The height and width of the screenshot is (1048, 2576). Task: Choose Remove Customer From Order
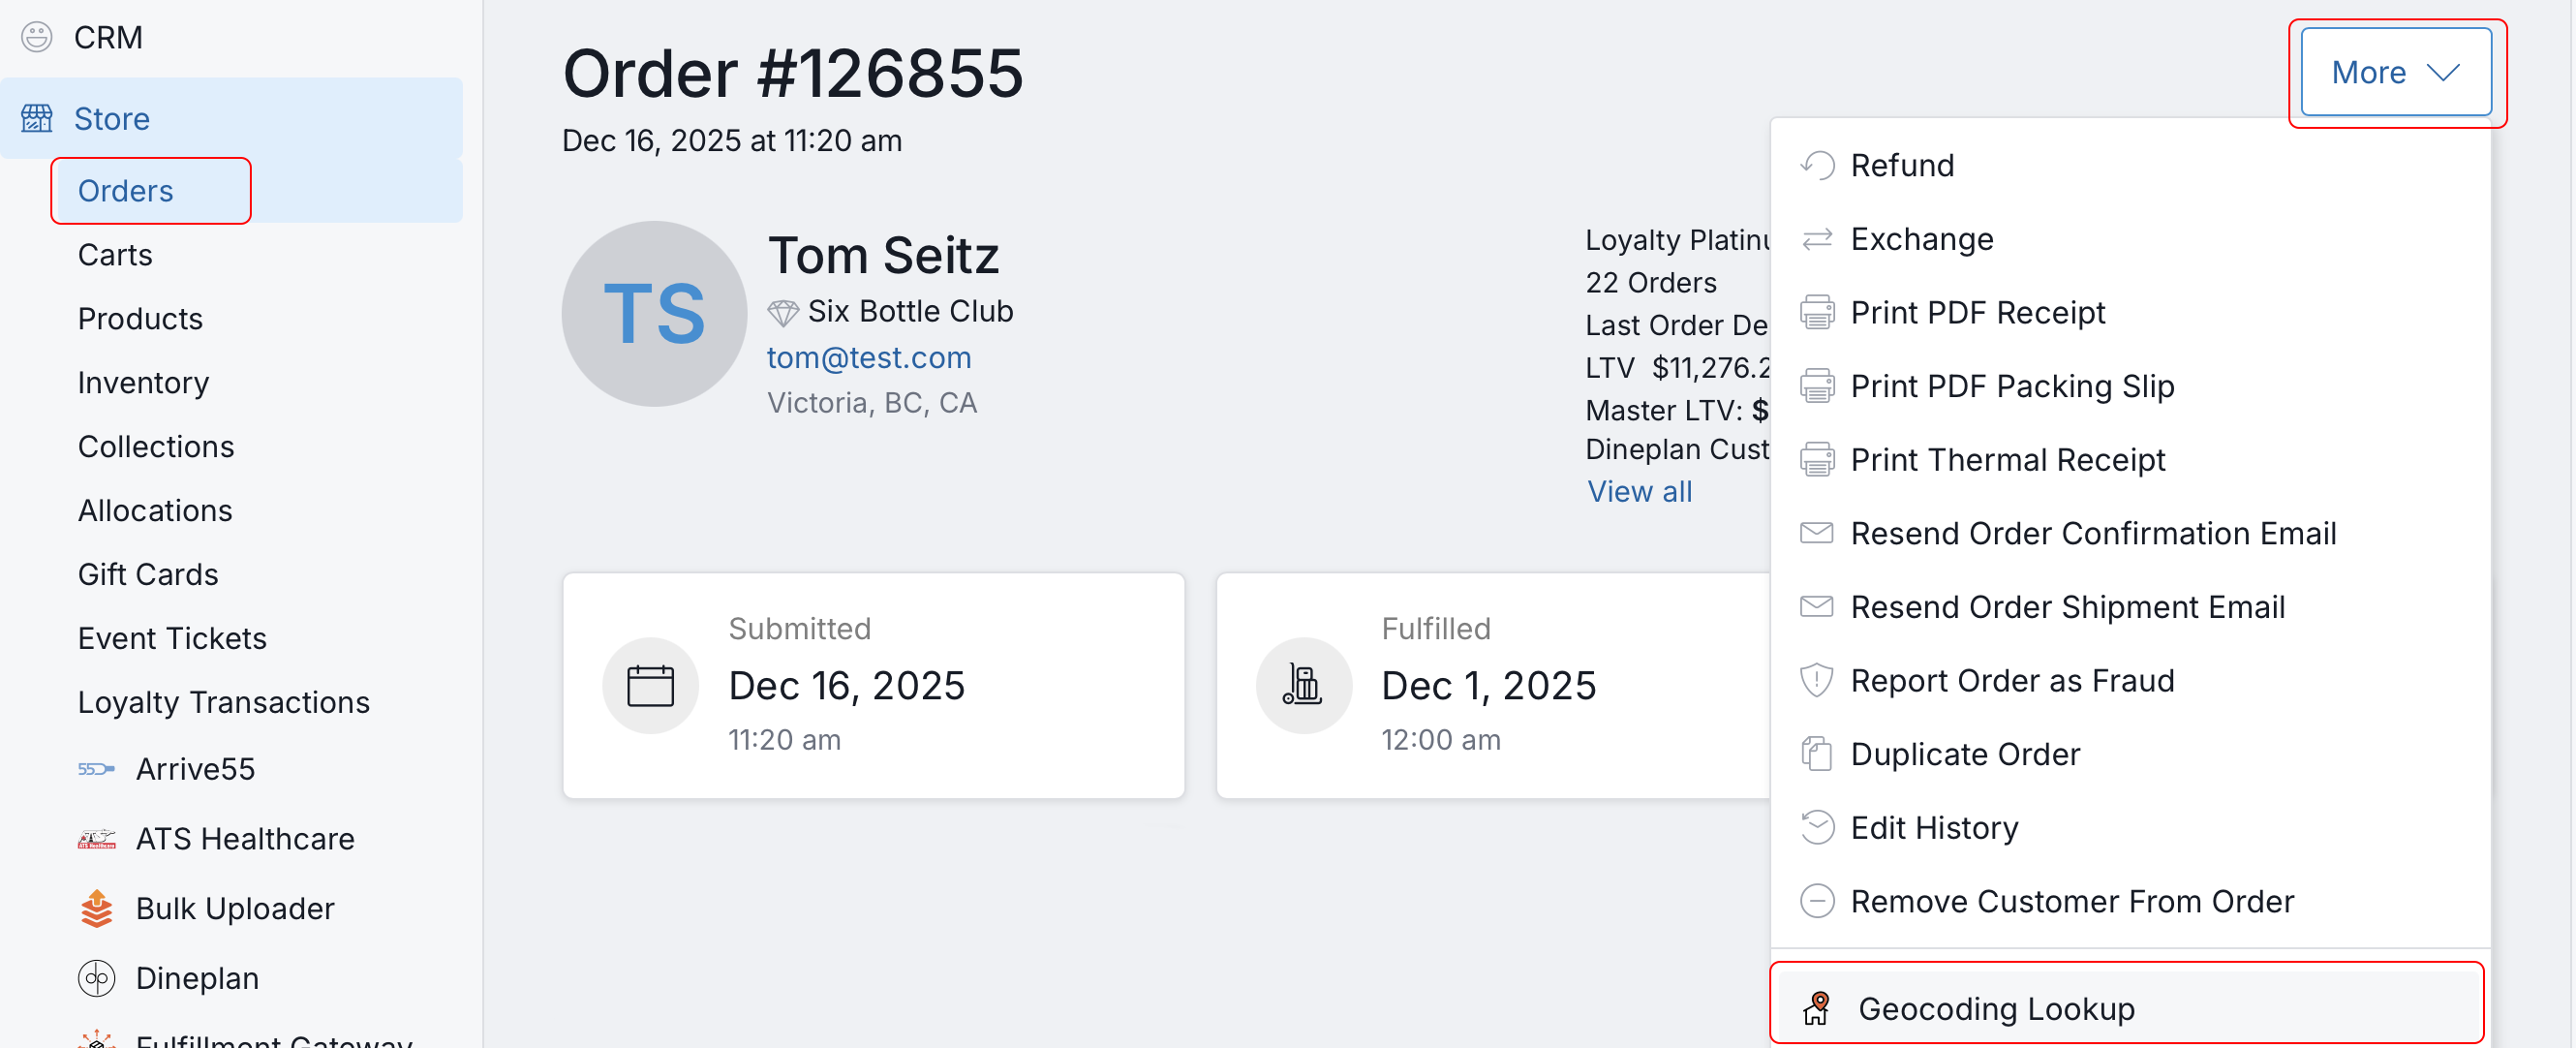(x=2071, y=901)
